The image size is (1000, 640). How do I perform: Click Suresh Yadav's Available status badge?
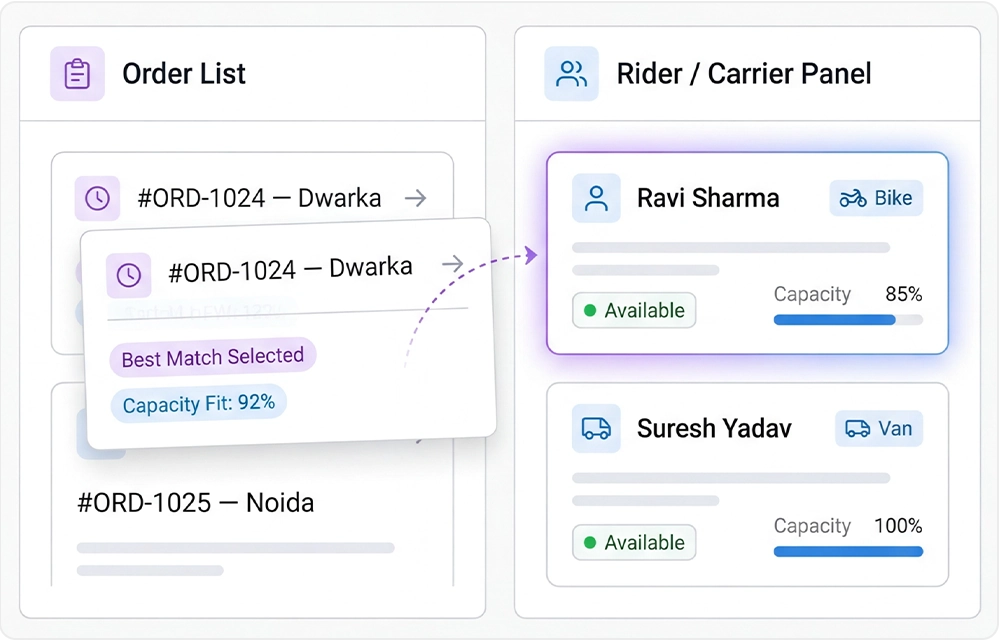tap(634, 543)
